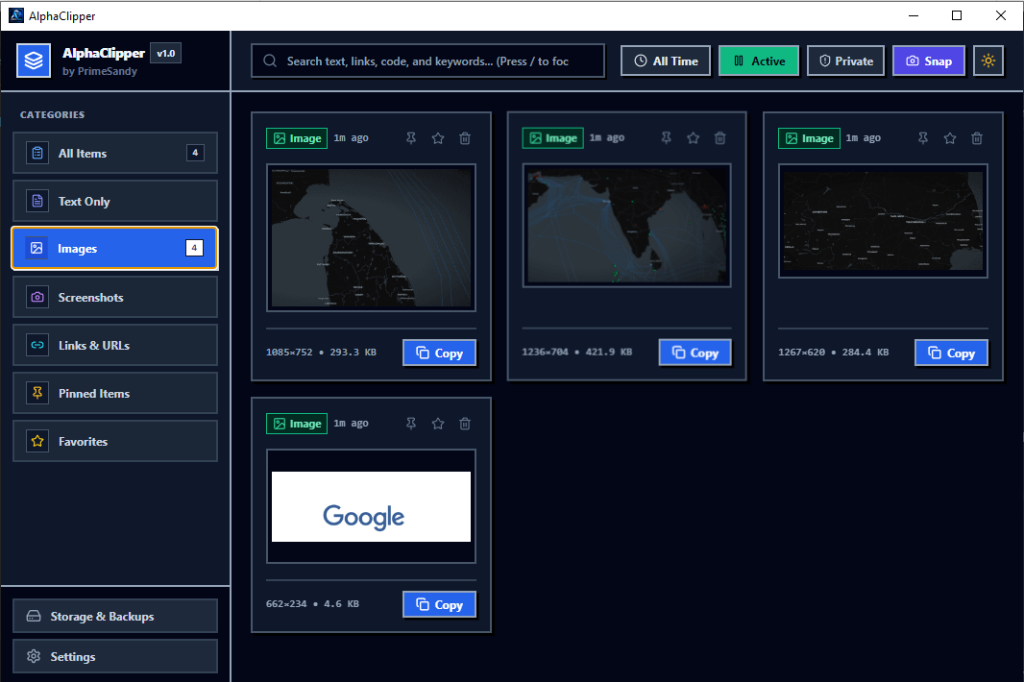Click the Image tag on 1236×704 clip
The image size is (1024, 682).
click(x=553, y=138)
